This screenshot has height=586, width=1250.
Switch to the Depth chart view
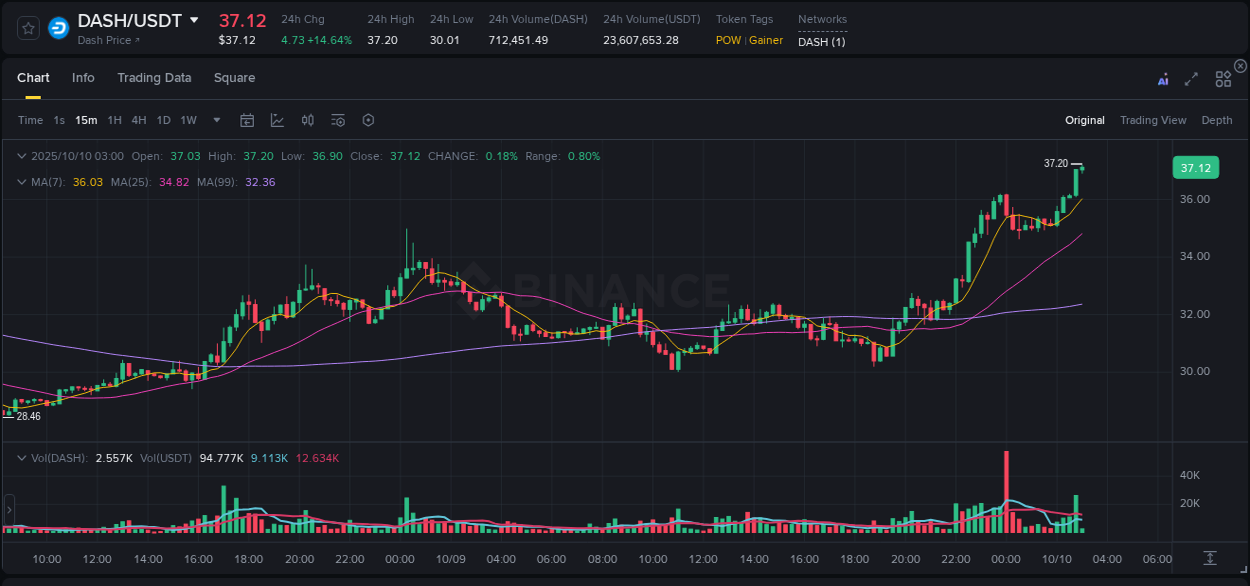click(x=1216, y=120)
